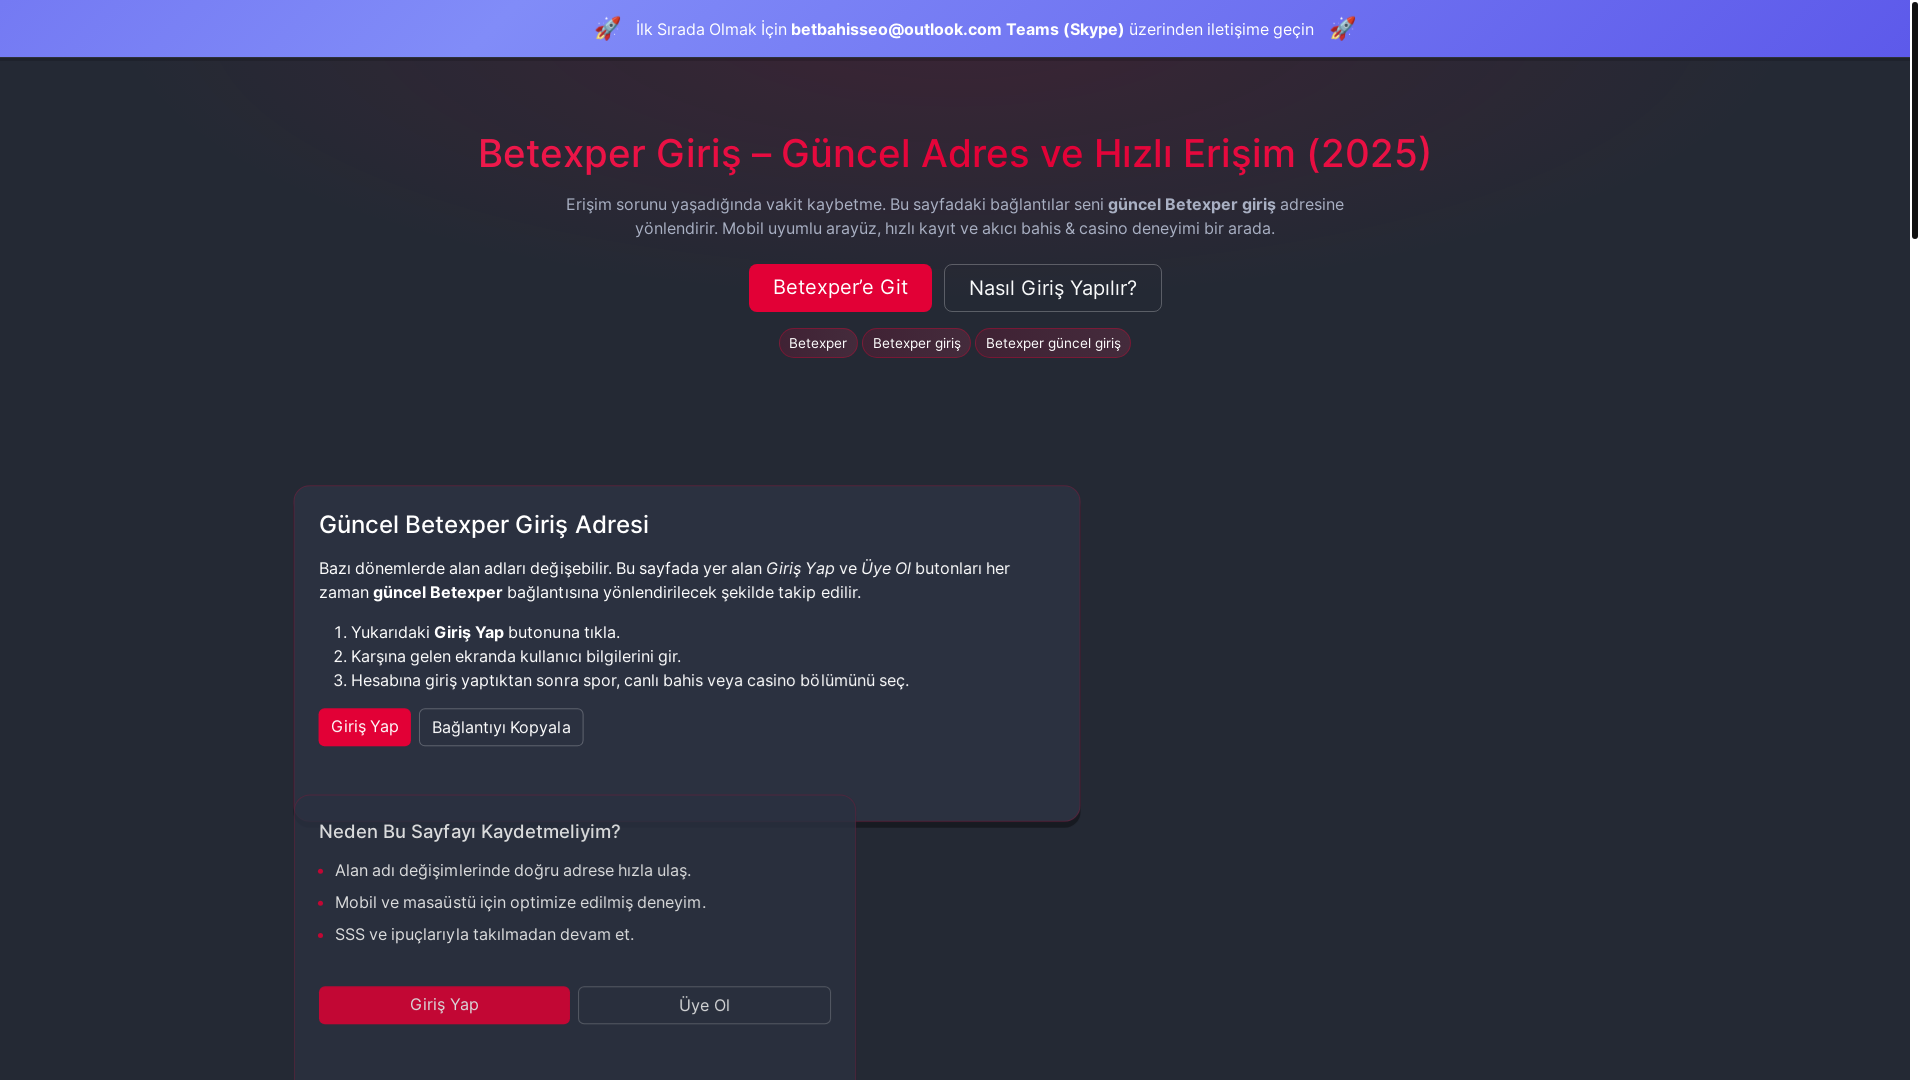Click the Neden Bu Sayfayı Kaydetmeliyim? heading
Screen dimensions: 1920x1080
pos(470,832)
